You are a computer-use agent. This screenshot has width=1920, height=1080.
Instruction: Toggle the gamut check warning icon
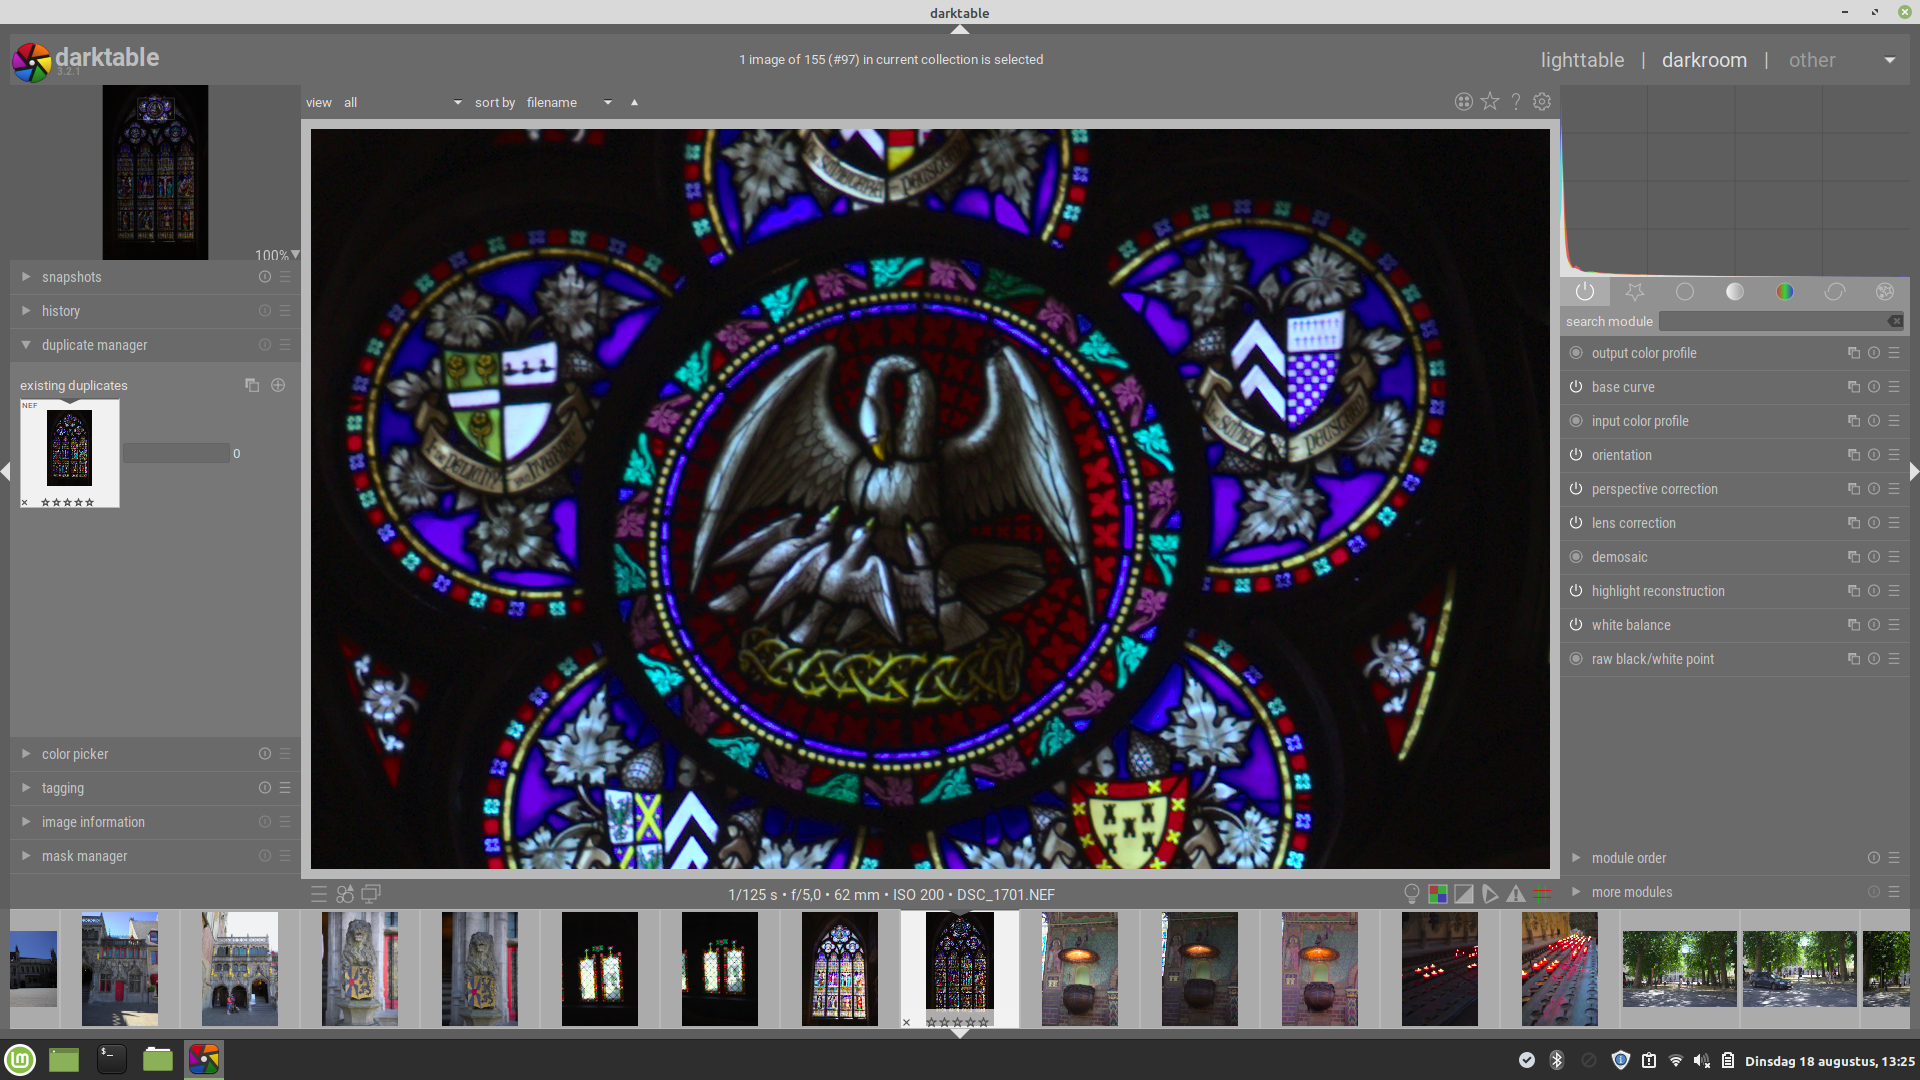1516,894
